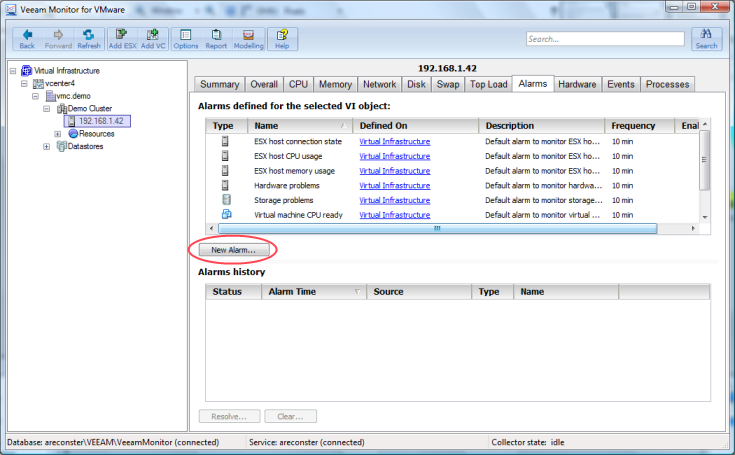Open the Report toolbar icon
This screenshot has height=455, width=735.
coord(216,39)
